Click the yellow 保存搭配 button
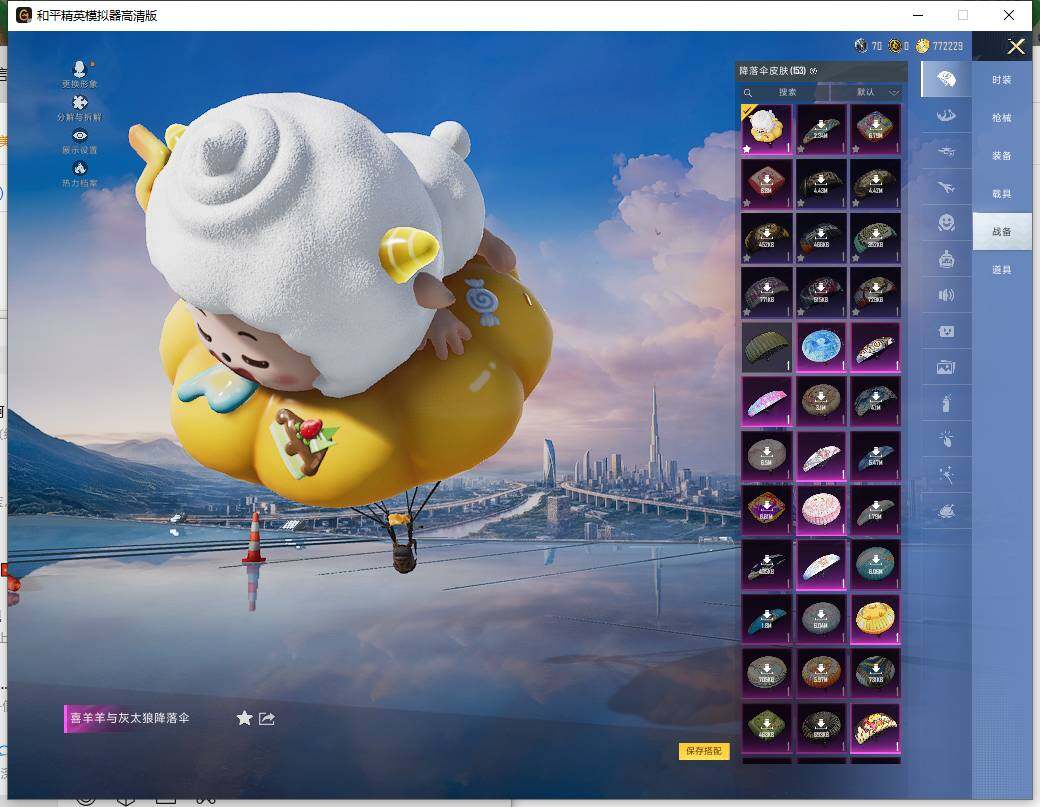The height and width of the screenshot is (807, 1040). 704,751
